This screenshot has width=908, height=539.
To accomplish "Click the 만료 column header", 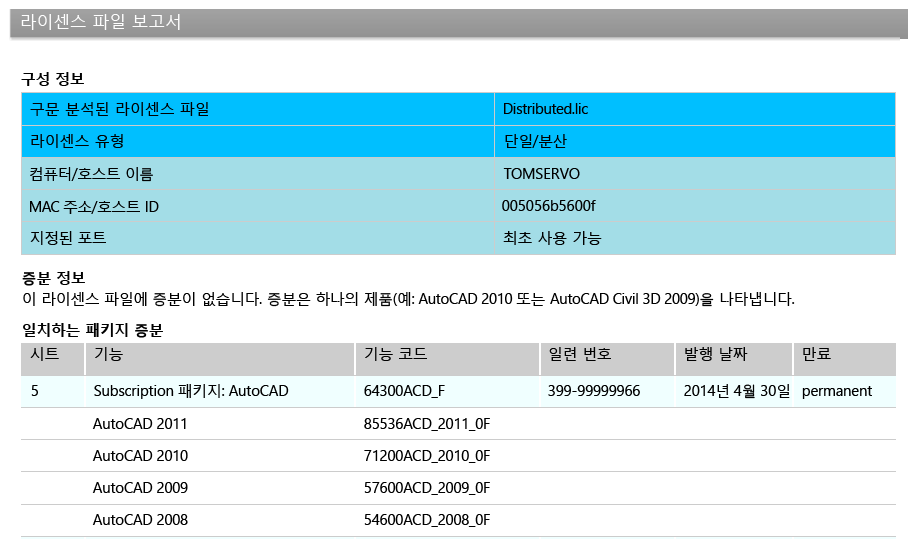I will pyautogui.click(x=844, y=359).
